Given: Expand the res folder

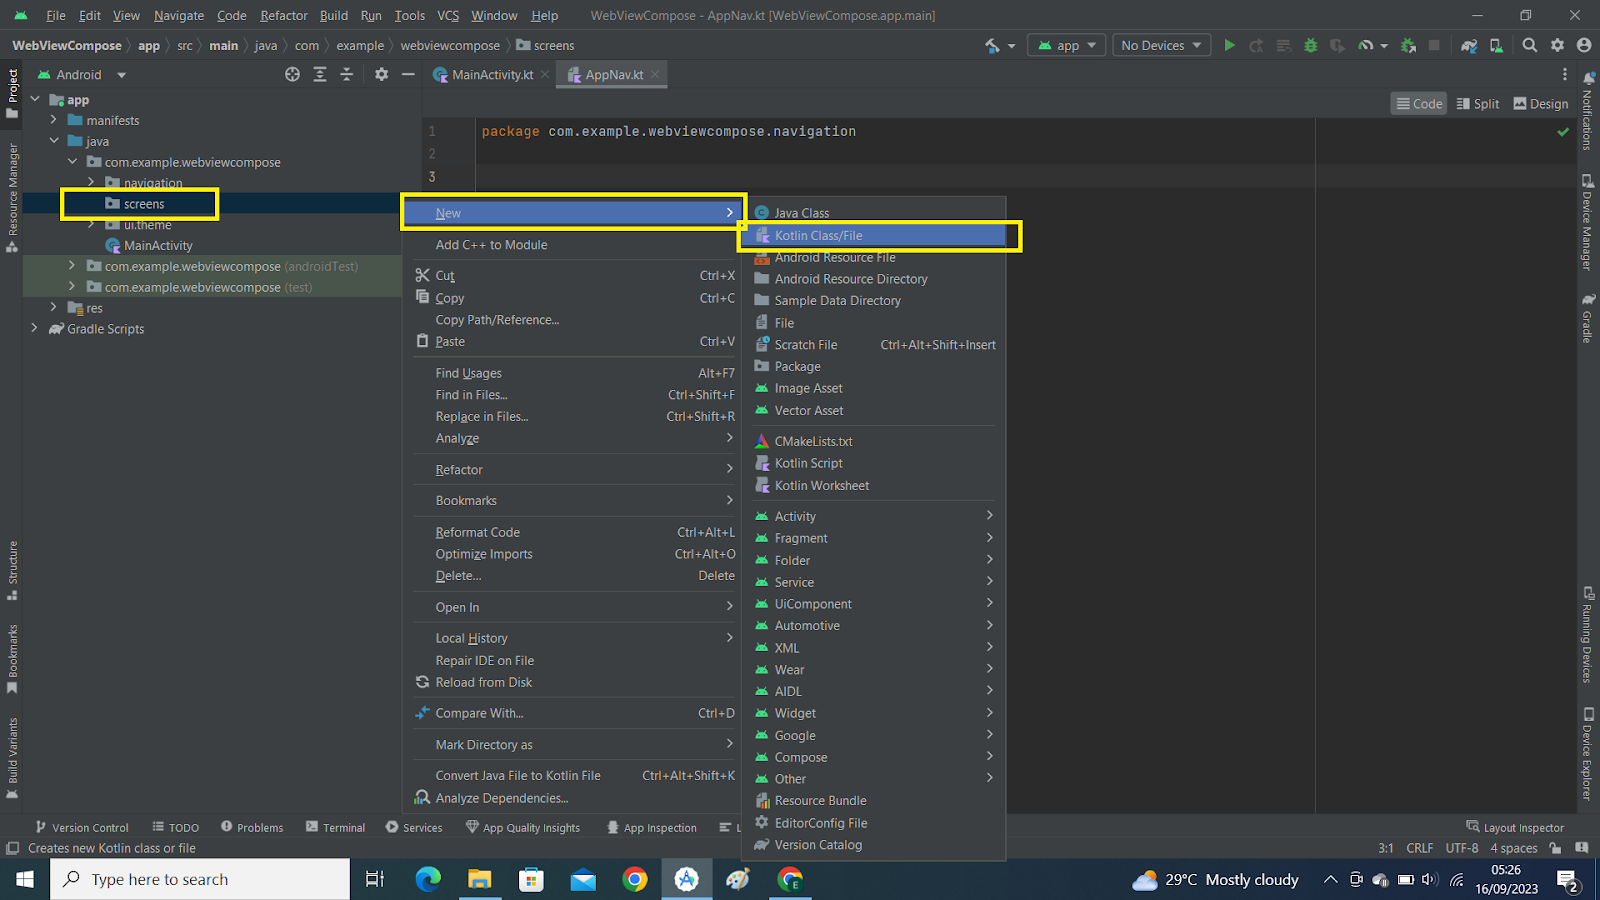Looking at the screenshot, I should 54,308.
